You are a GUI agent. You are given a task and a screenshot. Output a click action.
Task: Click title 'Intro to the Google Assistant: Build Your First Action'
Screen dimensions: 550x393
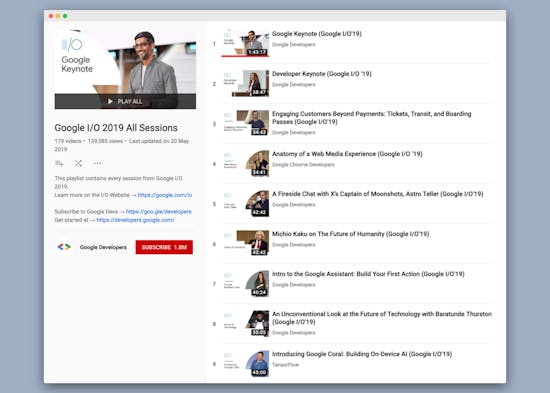368,274
